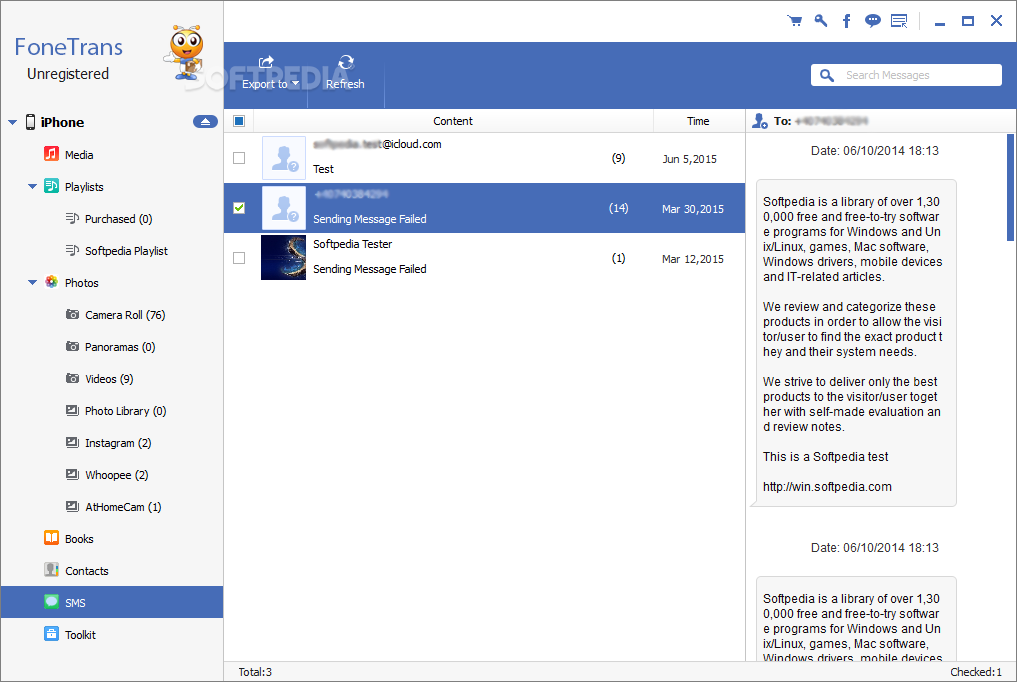Collapse the iPhone device tree

pos(12,122)
